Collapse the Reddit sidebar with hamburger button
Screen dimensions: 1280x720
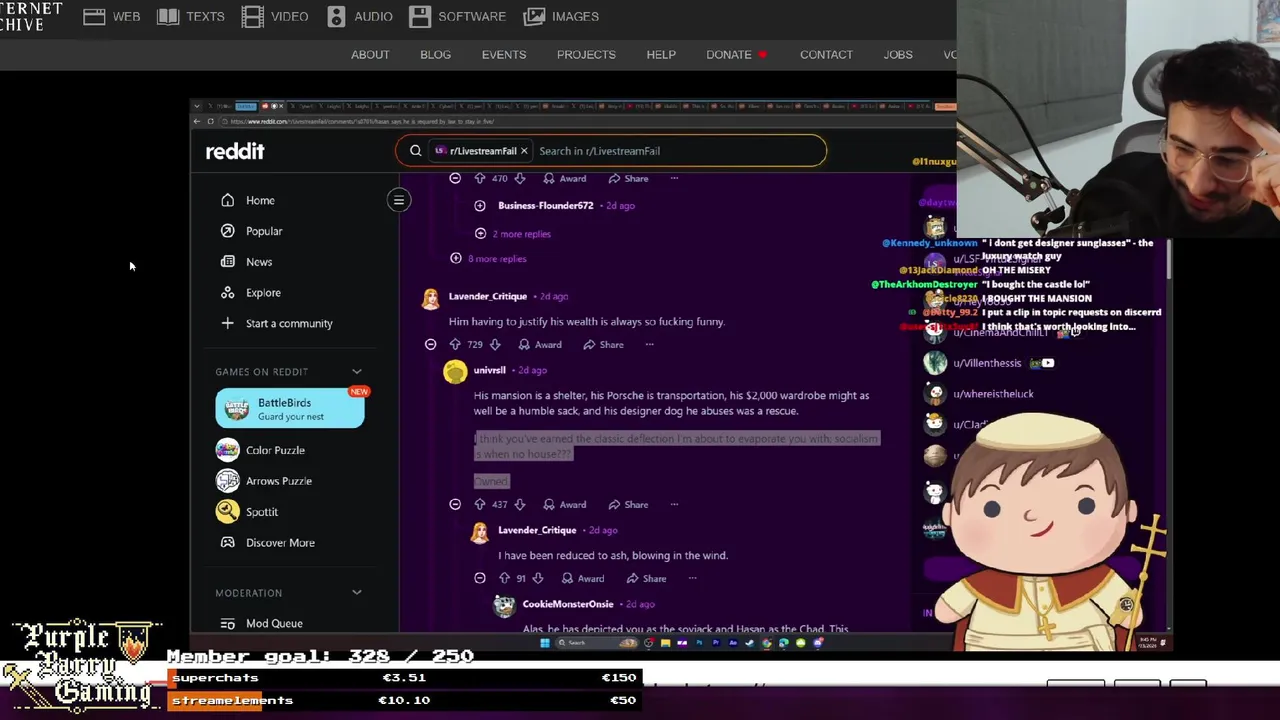click(x=398, y=200)
